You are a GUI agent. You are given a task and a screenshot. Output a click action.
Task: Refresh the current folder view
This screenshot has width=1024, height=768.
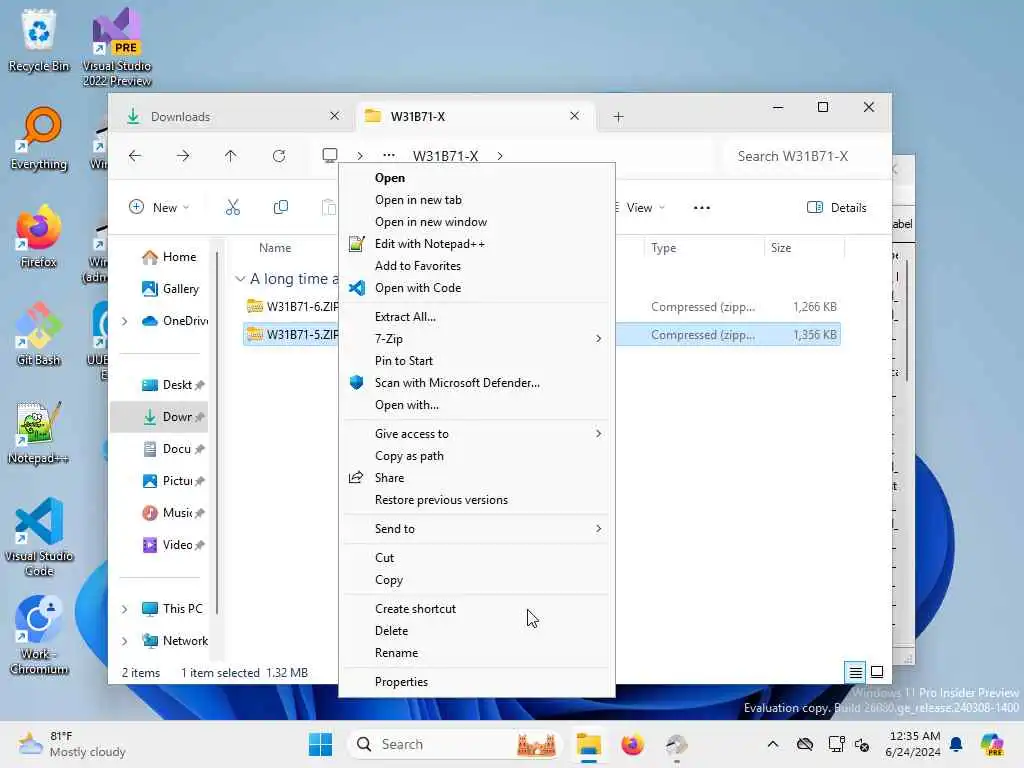click(x=279, y=155)
